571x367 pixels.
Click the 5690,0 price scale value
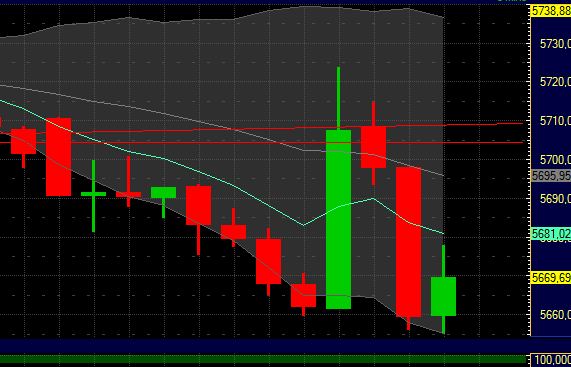tap(555, 199)
